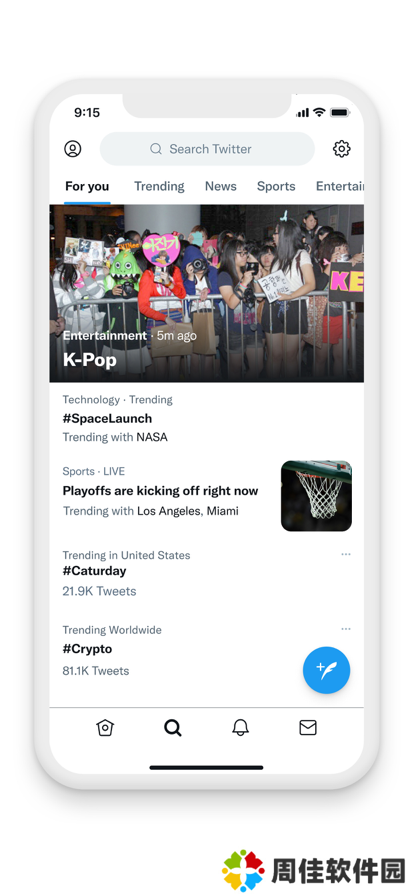
Task: Select the For you tab
Action: [x=87, y=186]
